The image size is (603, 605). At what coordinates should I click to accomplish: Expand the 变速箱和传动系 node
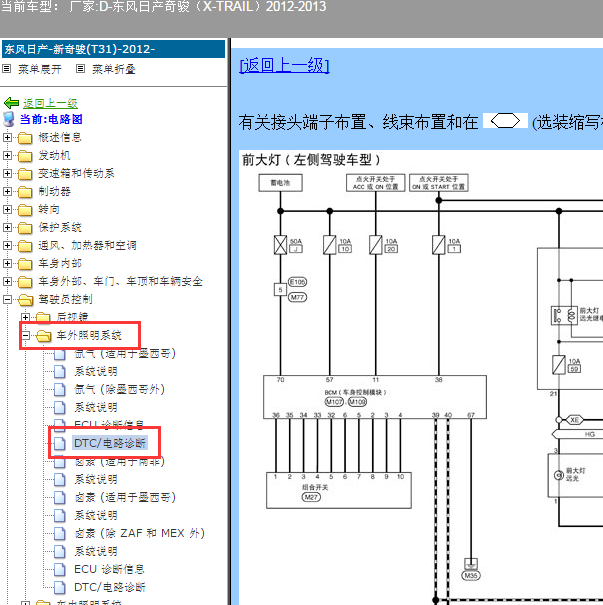pyautogui.click(x=7, y=173)
